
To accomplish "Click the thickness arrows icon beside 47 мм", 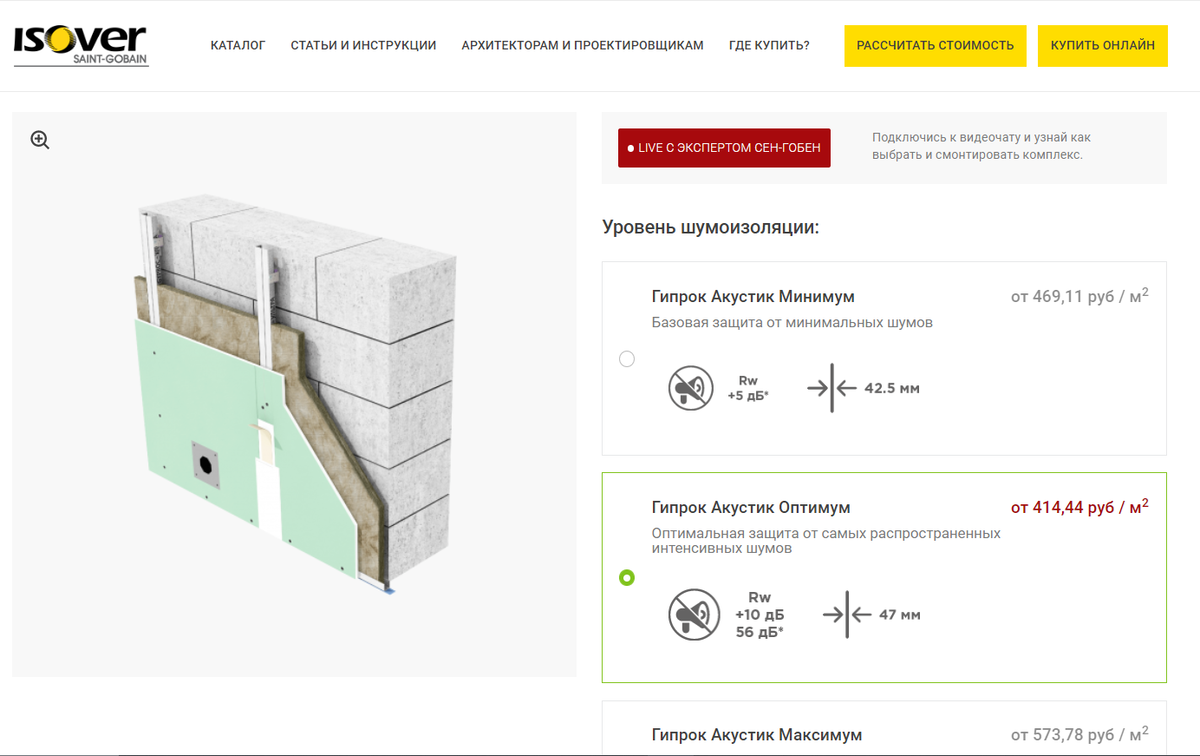I will 847,615.
